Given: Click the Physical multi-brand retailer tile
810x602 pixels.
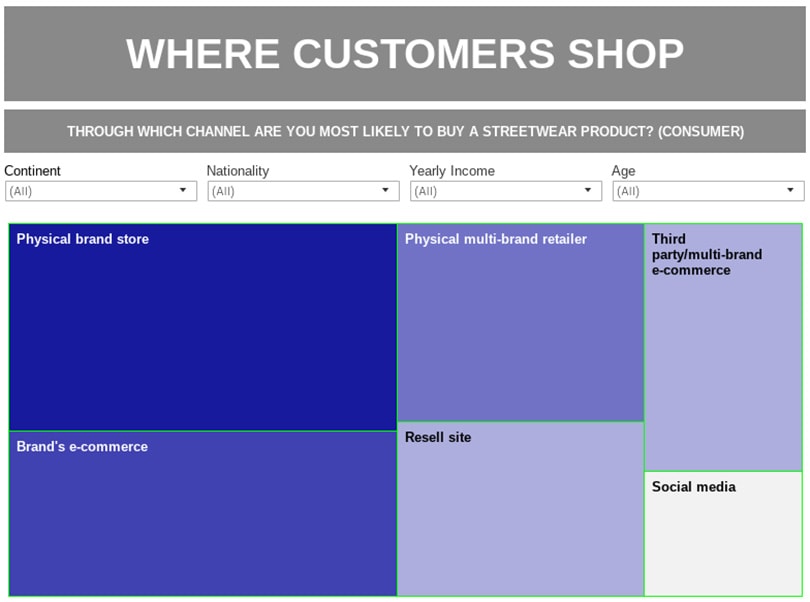Looking at the screenshot, I should (x=520, y=322).
